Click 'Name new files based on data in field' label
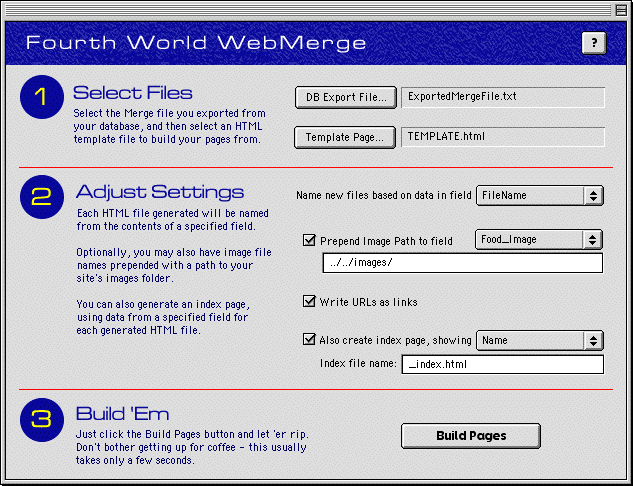The image size is (633, 486). (384, 196)
